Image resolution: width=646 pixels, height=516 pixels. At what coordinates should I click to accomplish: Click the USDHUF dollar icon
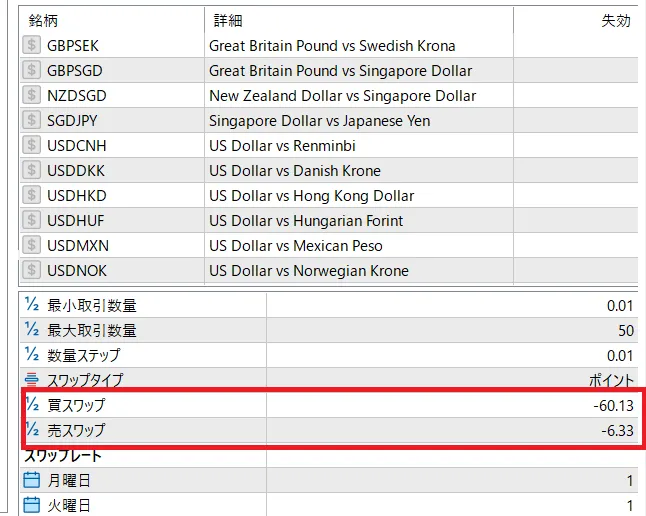point(32,221)
